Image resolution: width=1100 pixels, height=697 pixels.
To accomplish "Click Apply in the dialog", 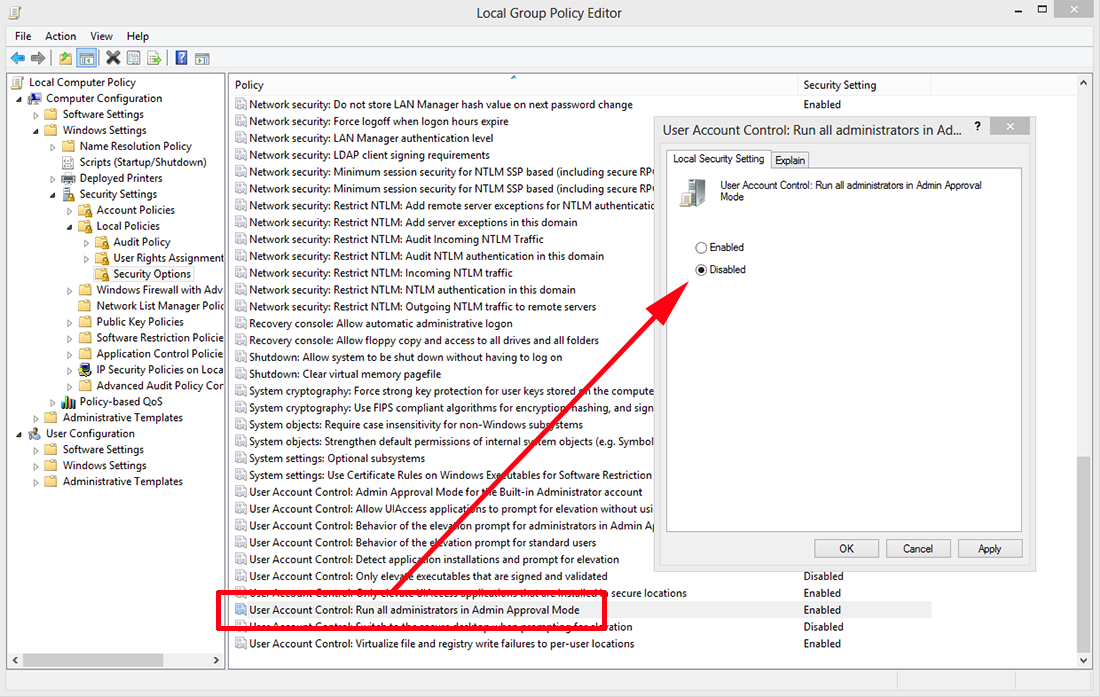I will (990, 548).
